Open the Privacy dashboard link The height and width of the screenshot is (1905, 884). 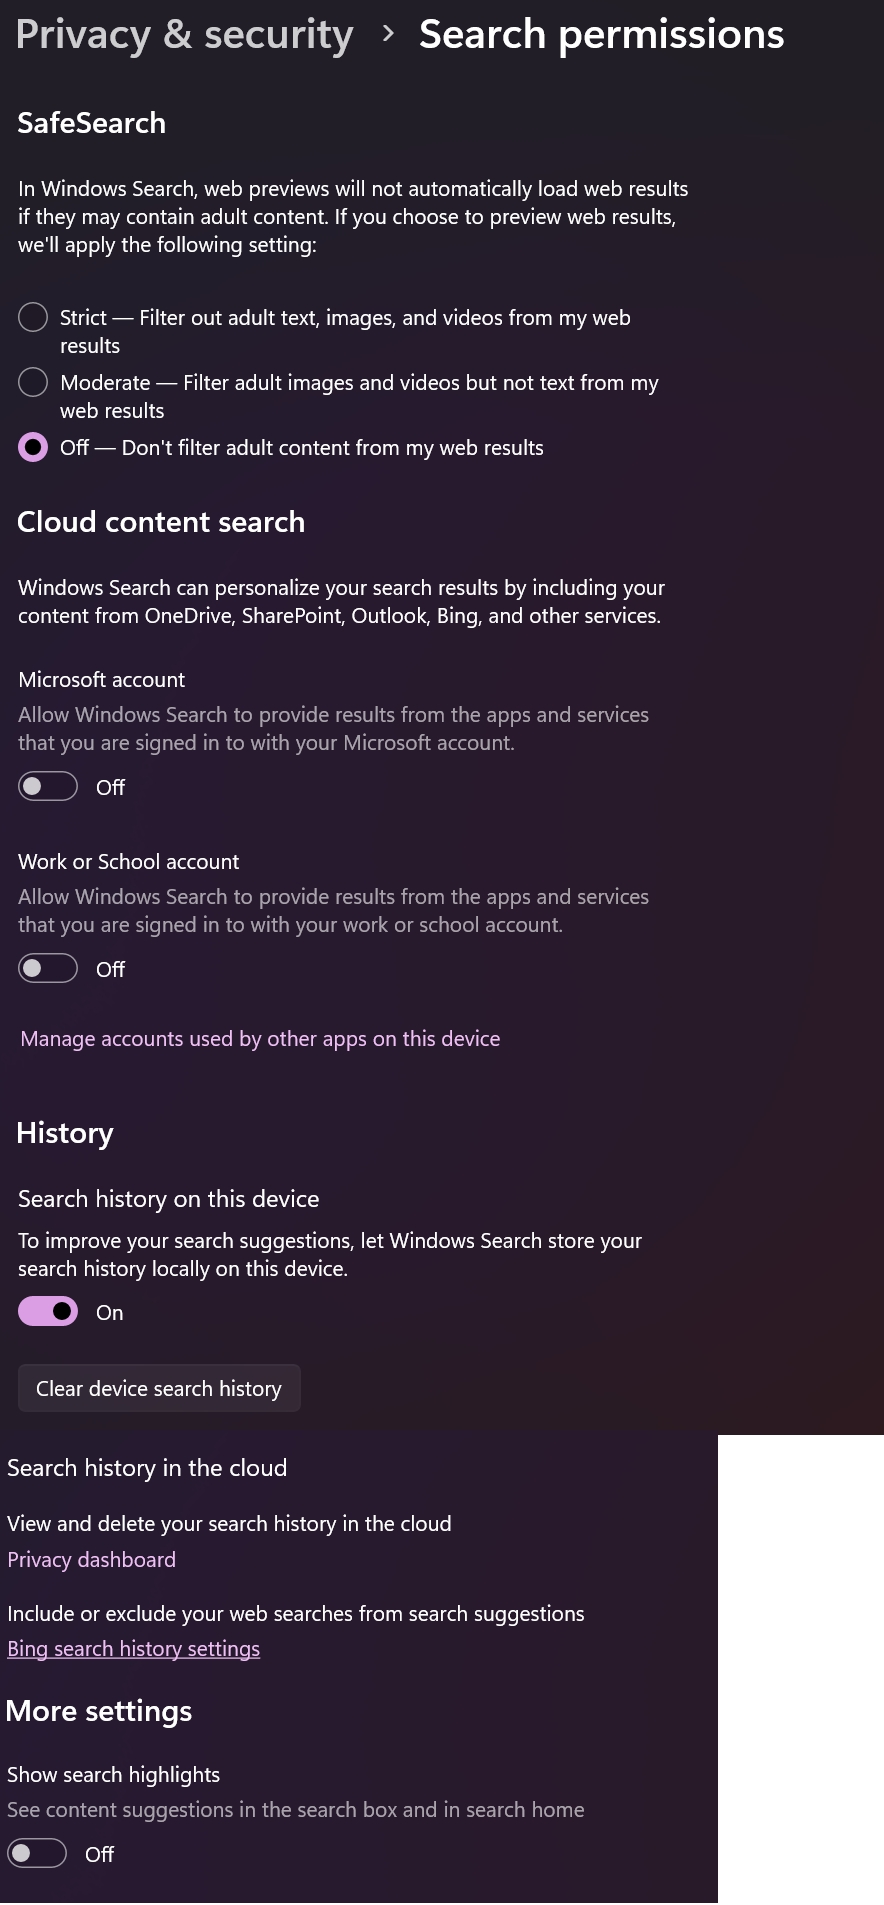91,1560
